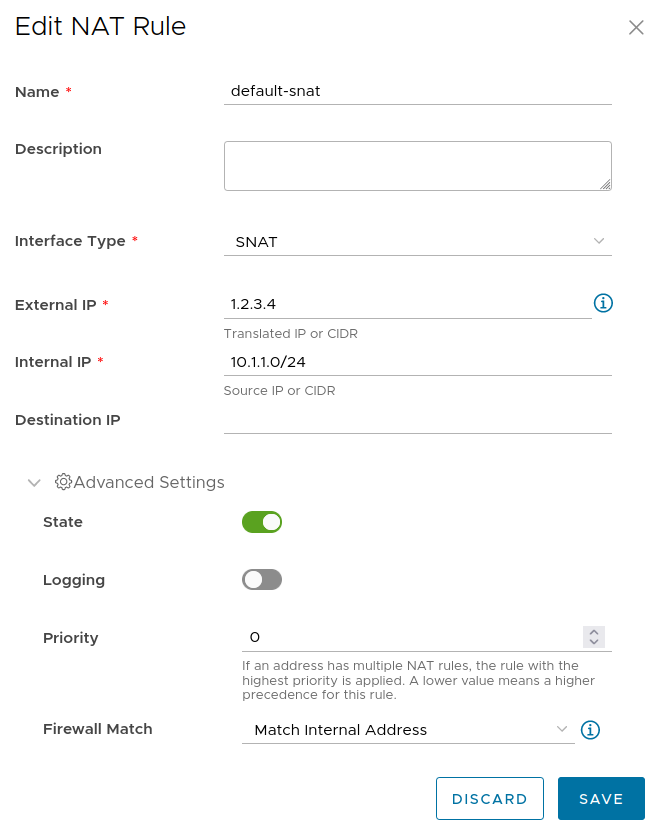Screen dimensions: 656x832
Task: Select the Edit NAT Rule title
Action: pos(99,27)
